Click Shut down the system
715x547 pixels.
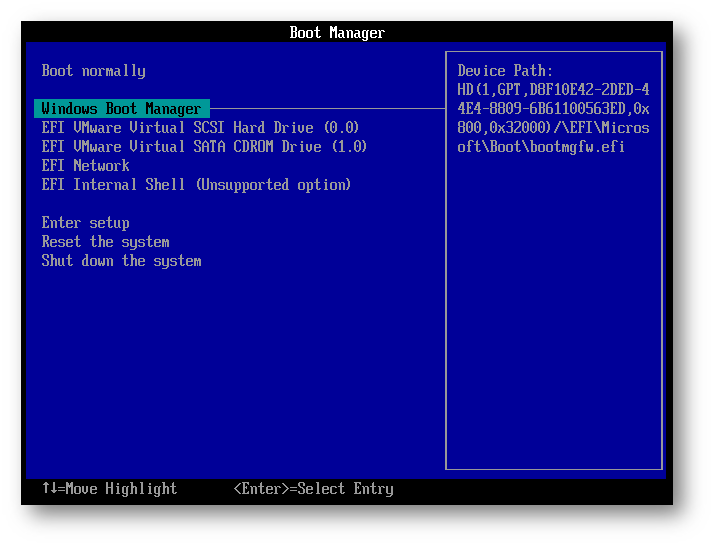point(121,261)
